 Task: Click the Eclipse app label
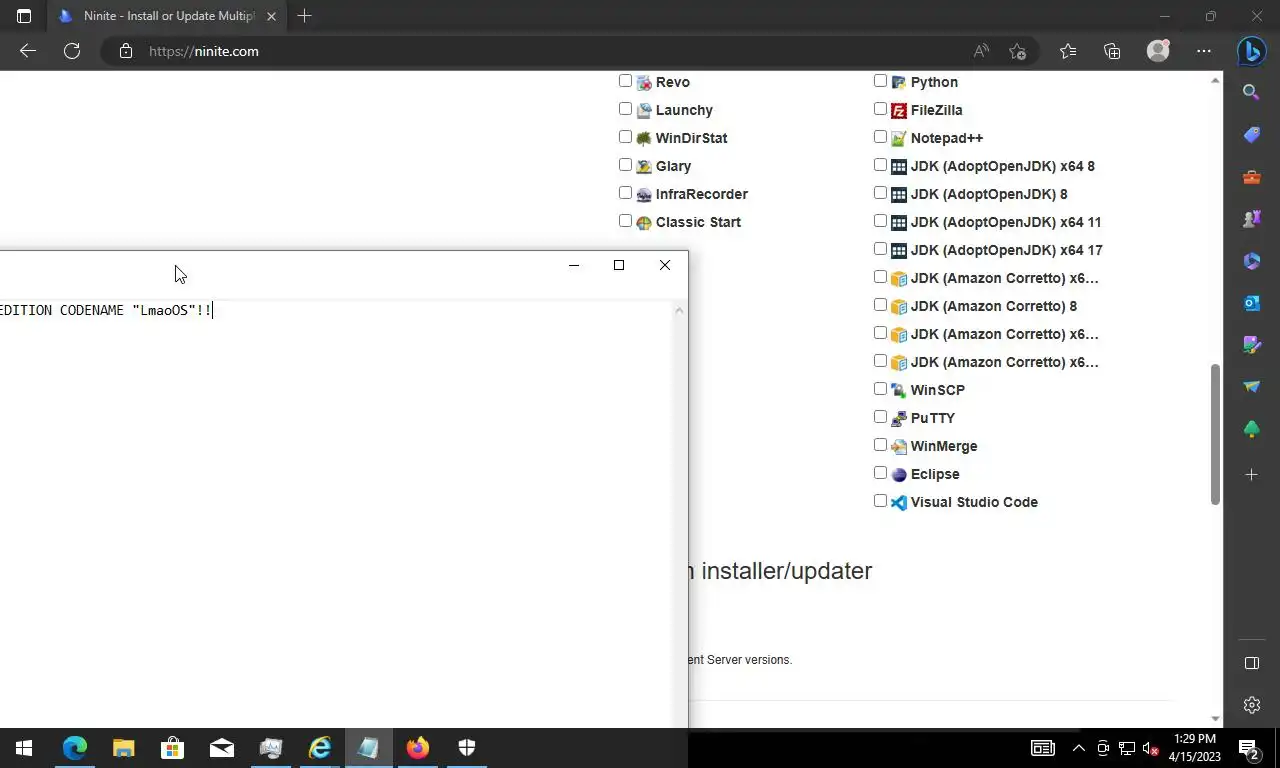tap(935, 474)
